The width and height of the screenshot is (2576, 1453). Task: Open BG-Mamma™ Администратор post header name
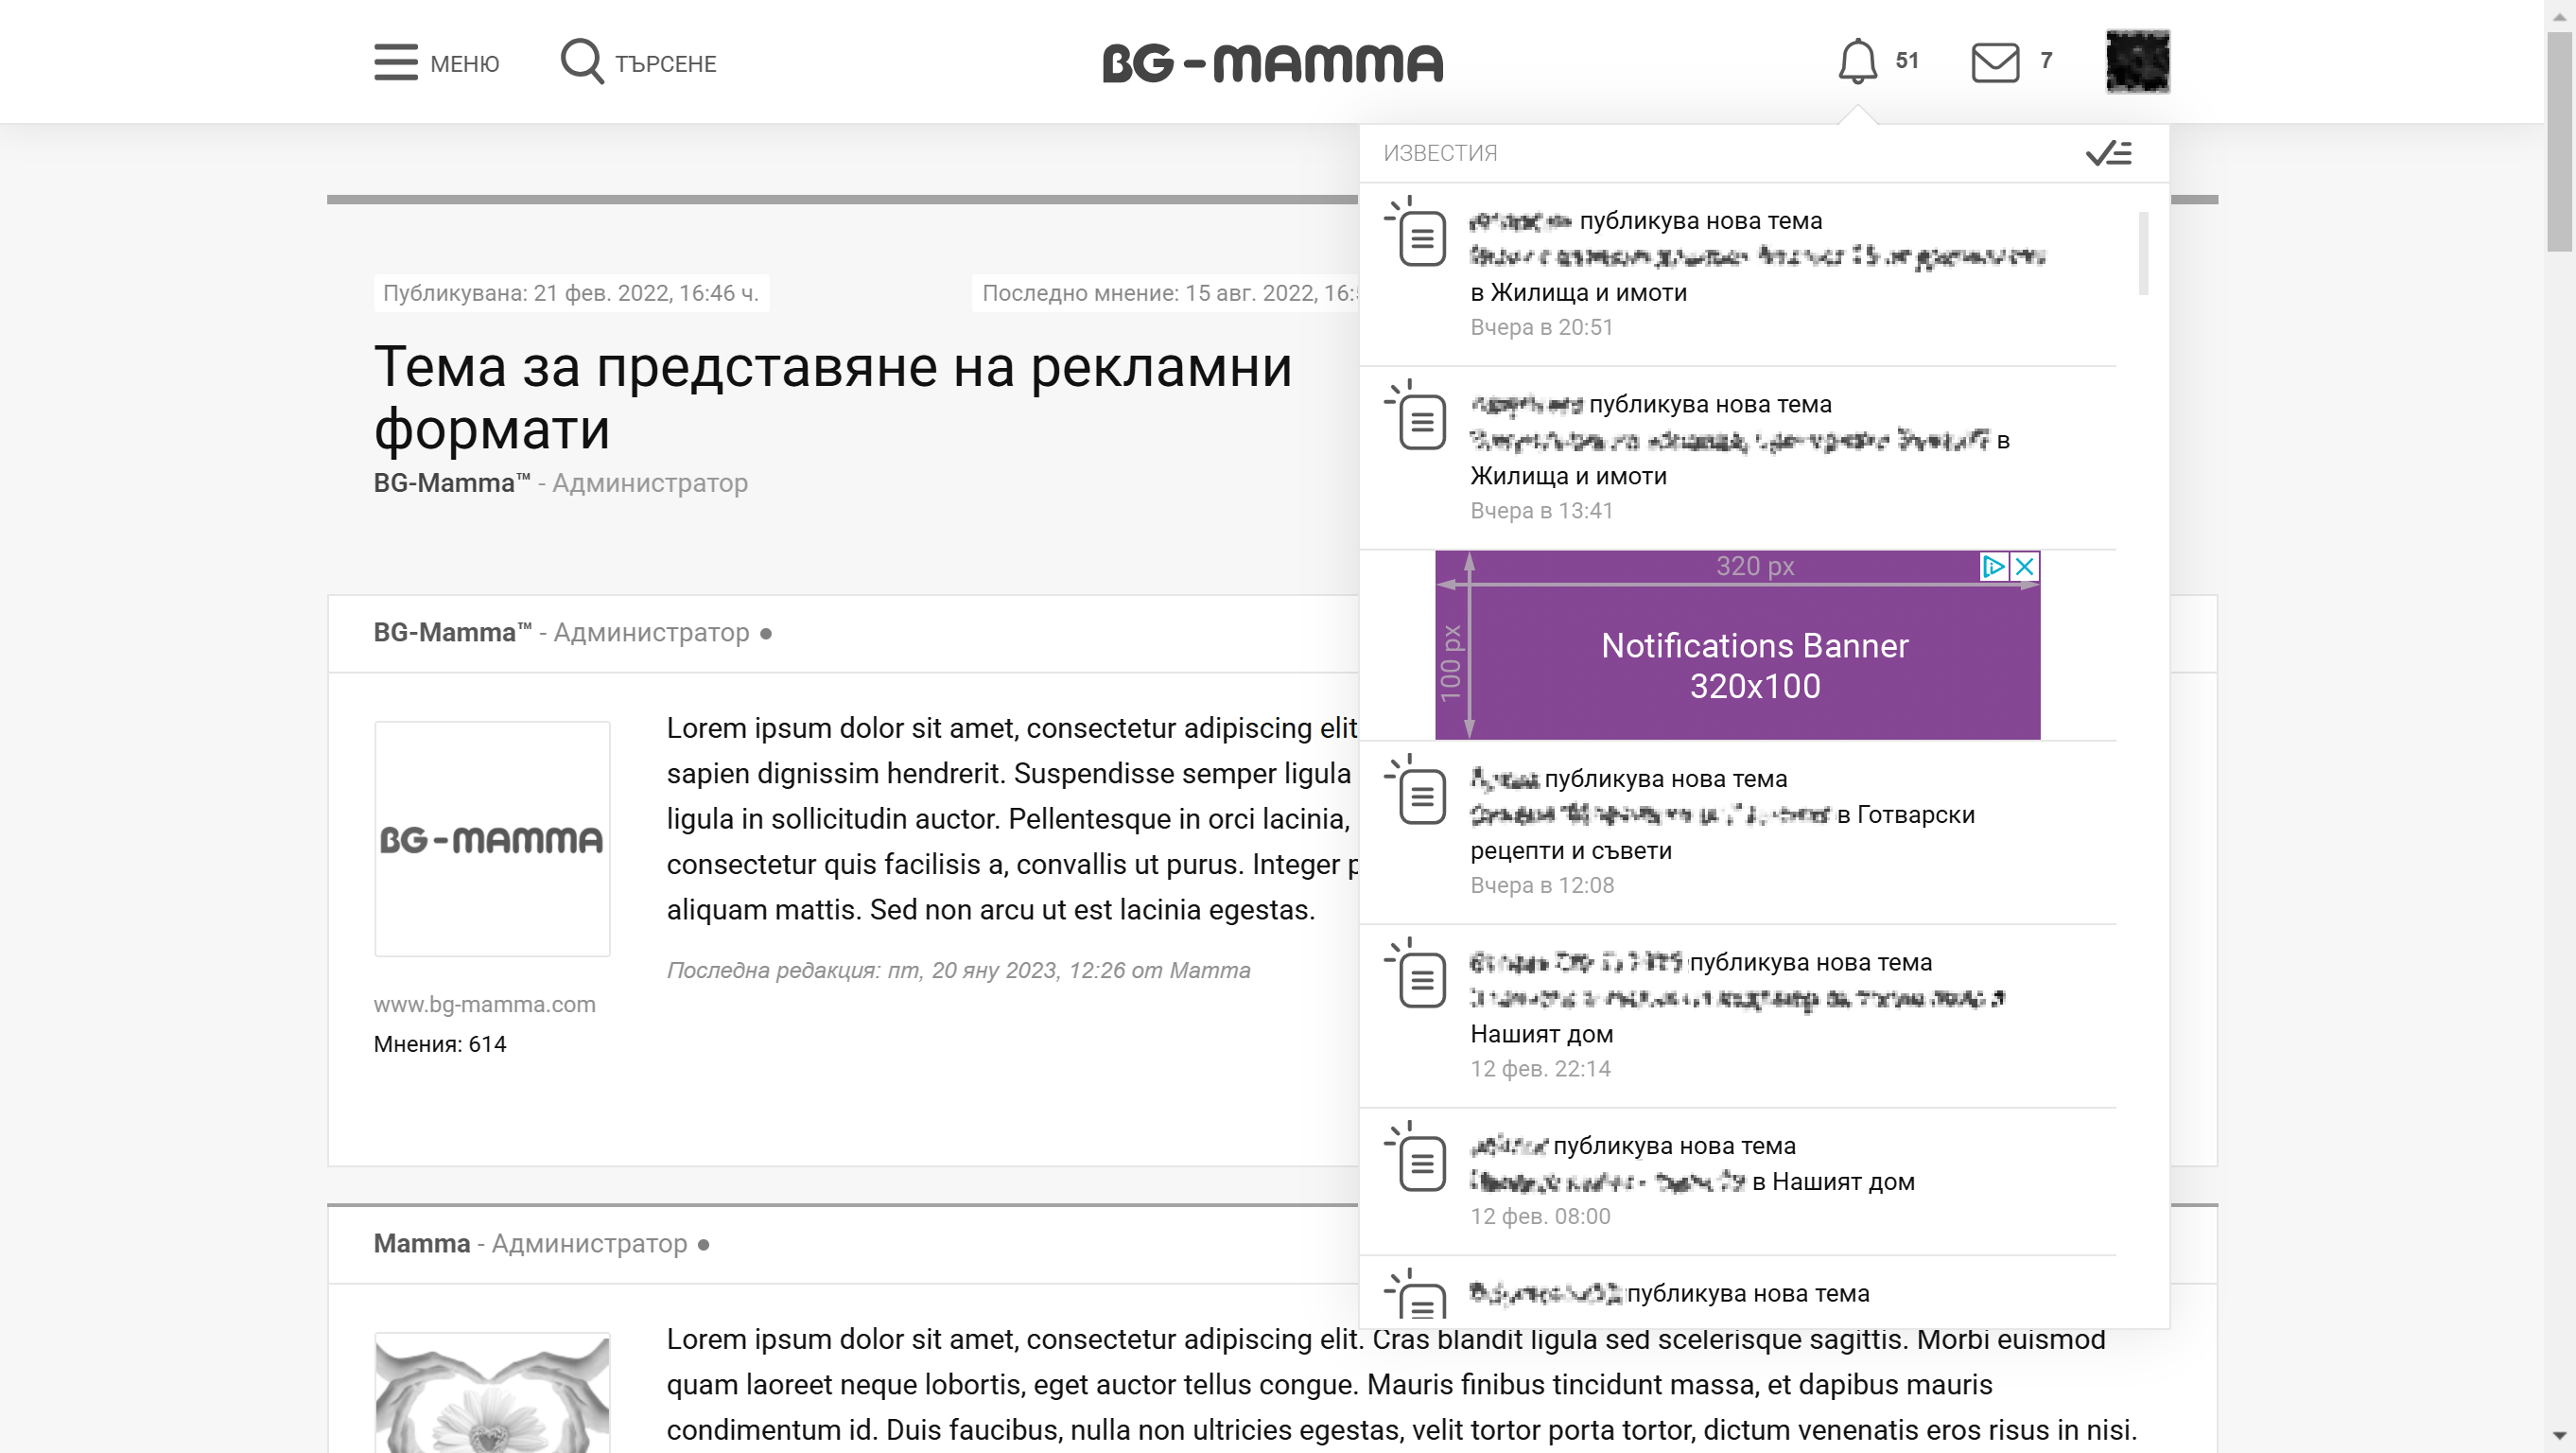tap(453, 634)
